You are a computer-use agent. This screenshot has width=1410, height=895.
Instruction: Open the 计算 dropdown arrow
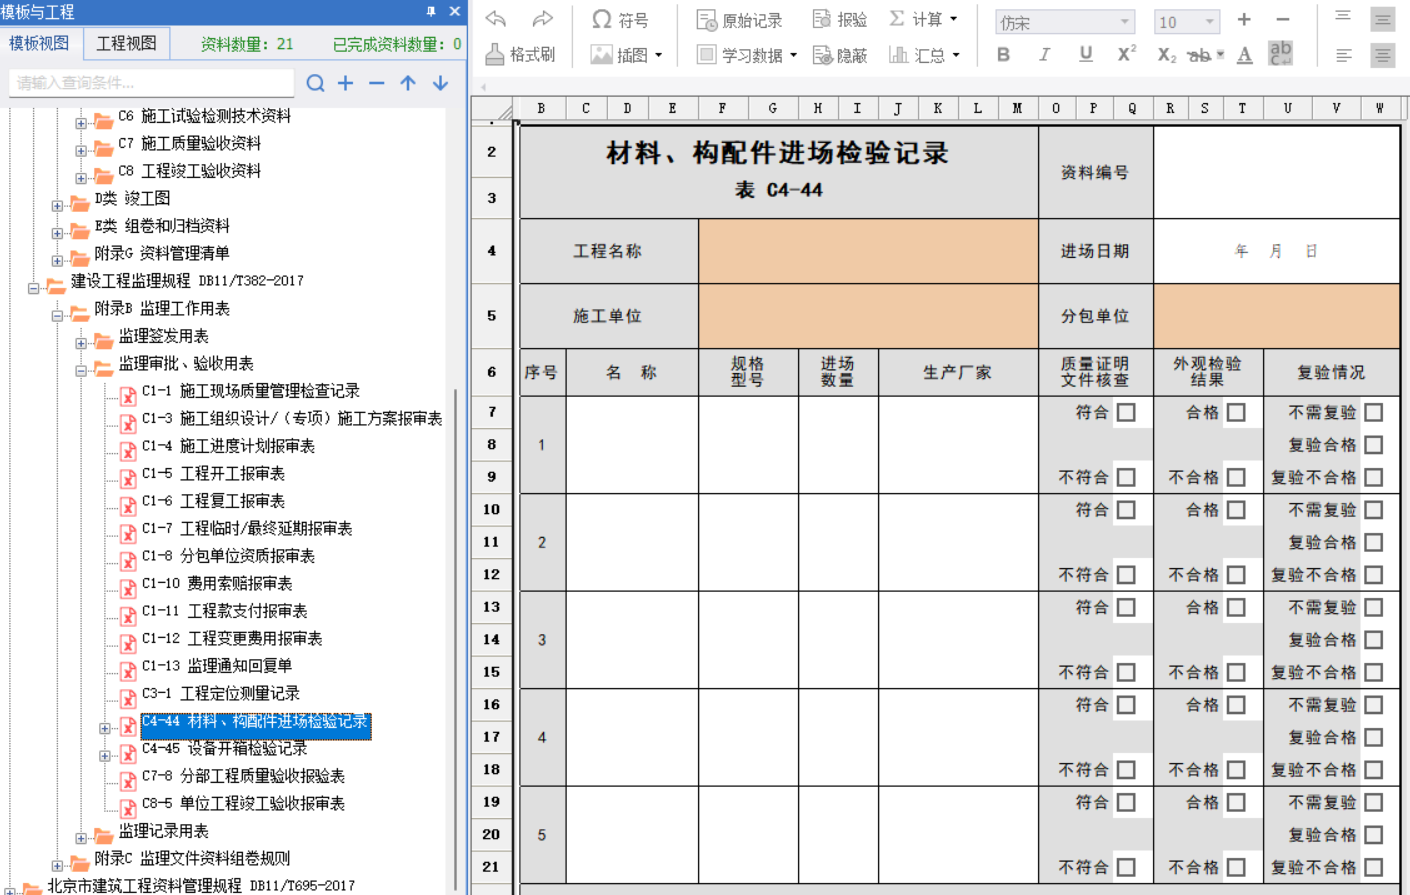[x=953, y=19]
